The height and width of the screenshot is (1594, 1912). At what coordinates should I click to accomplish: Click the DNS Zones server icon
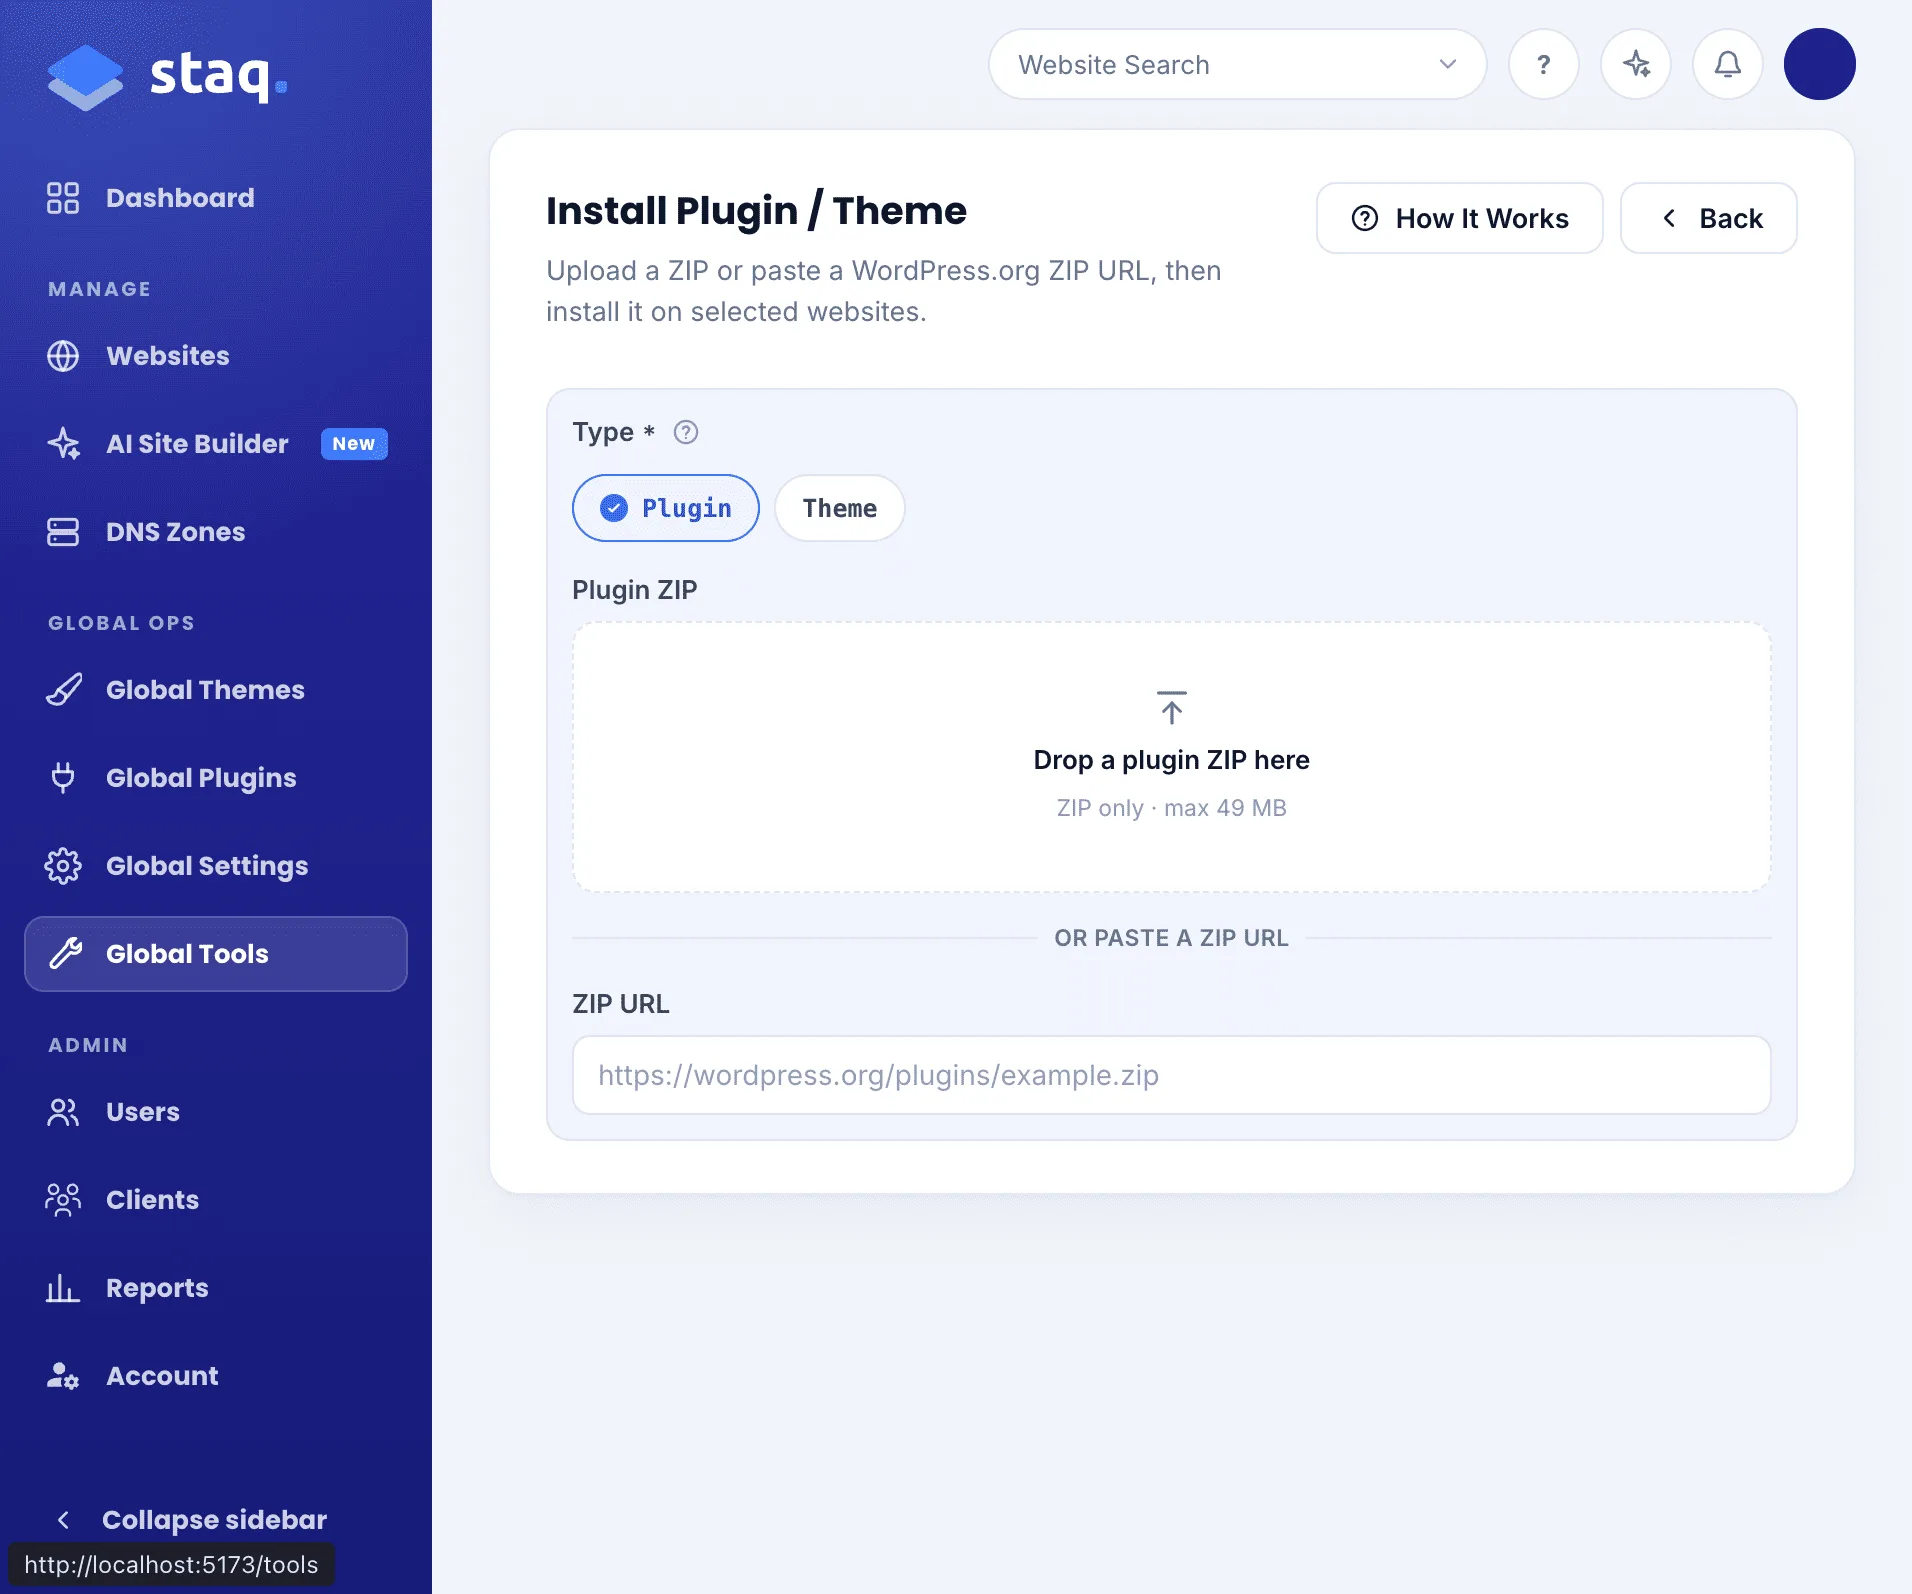click(x=63, y=532)
